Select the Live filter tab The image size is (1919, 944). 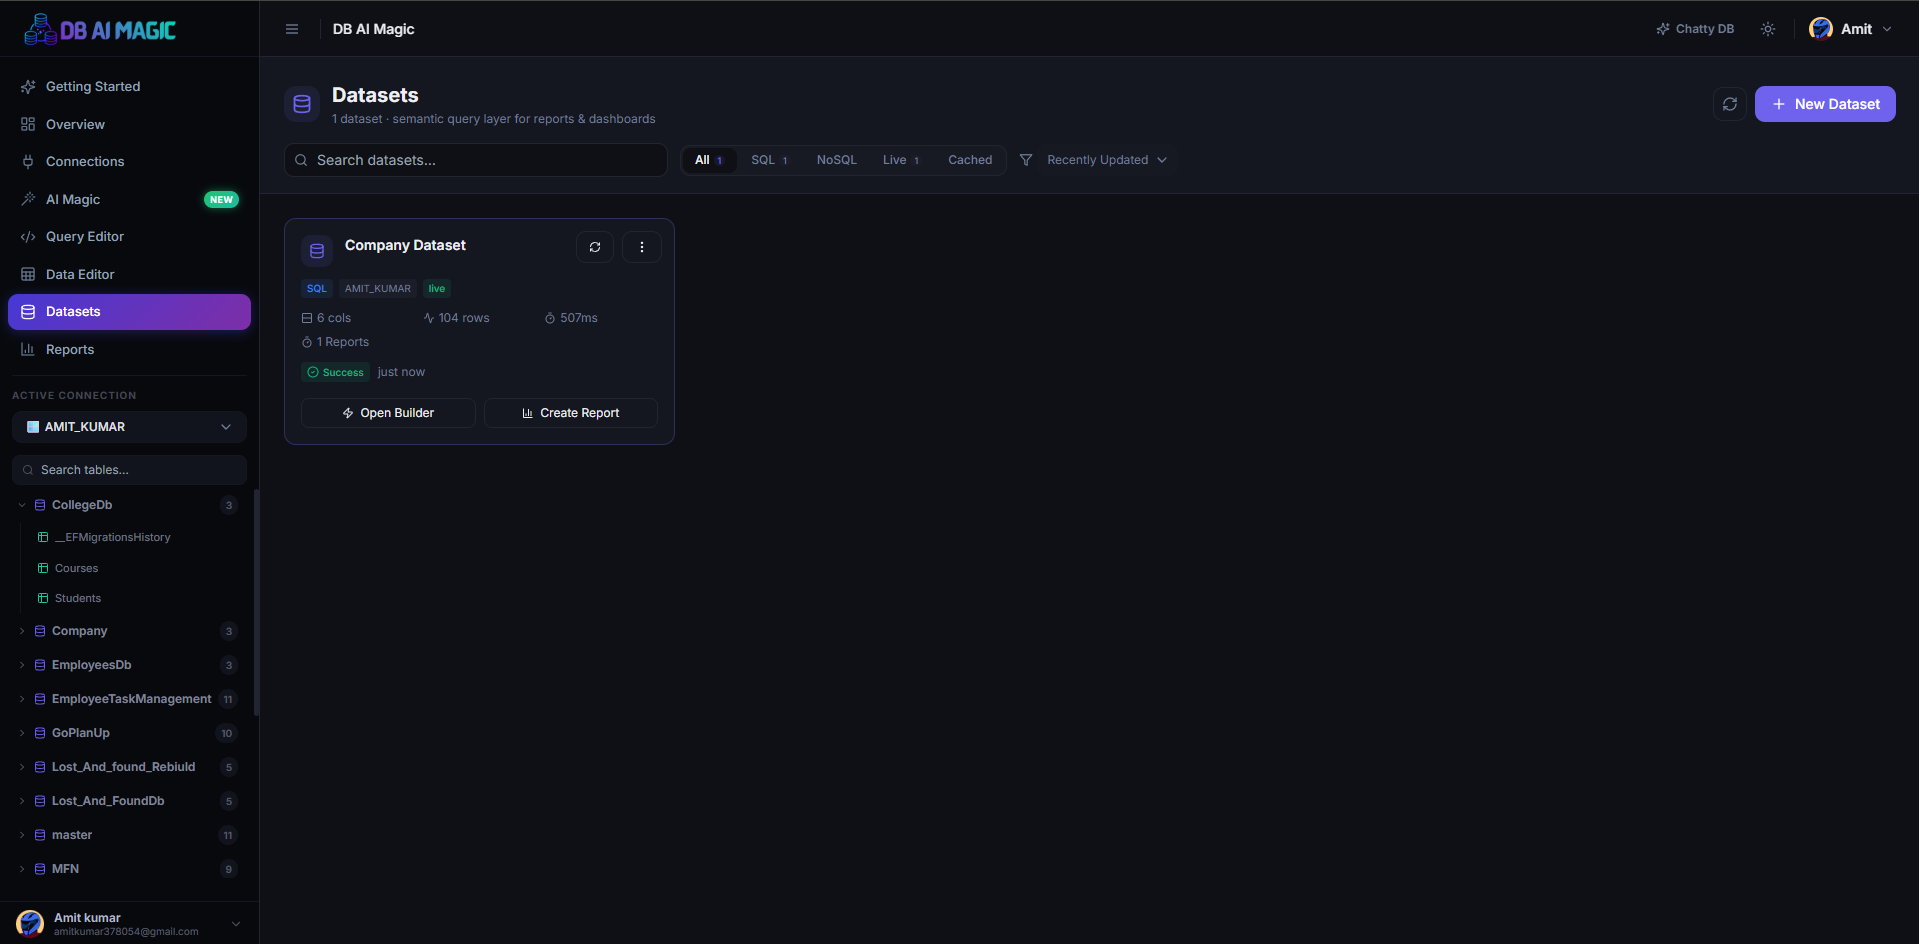coord(901,160)
